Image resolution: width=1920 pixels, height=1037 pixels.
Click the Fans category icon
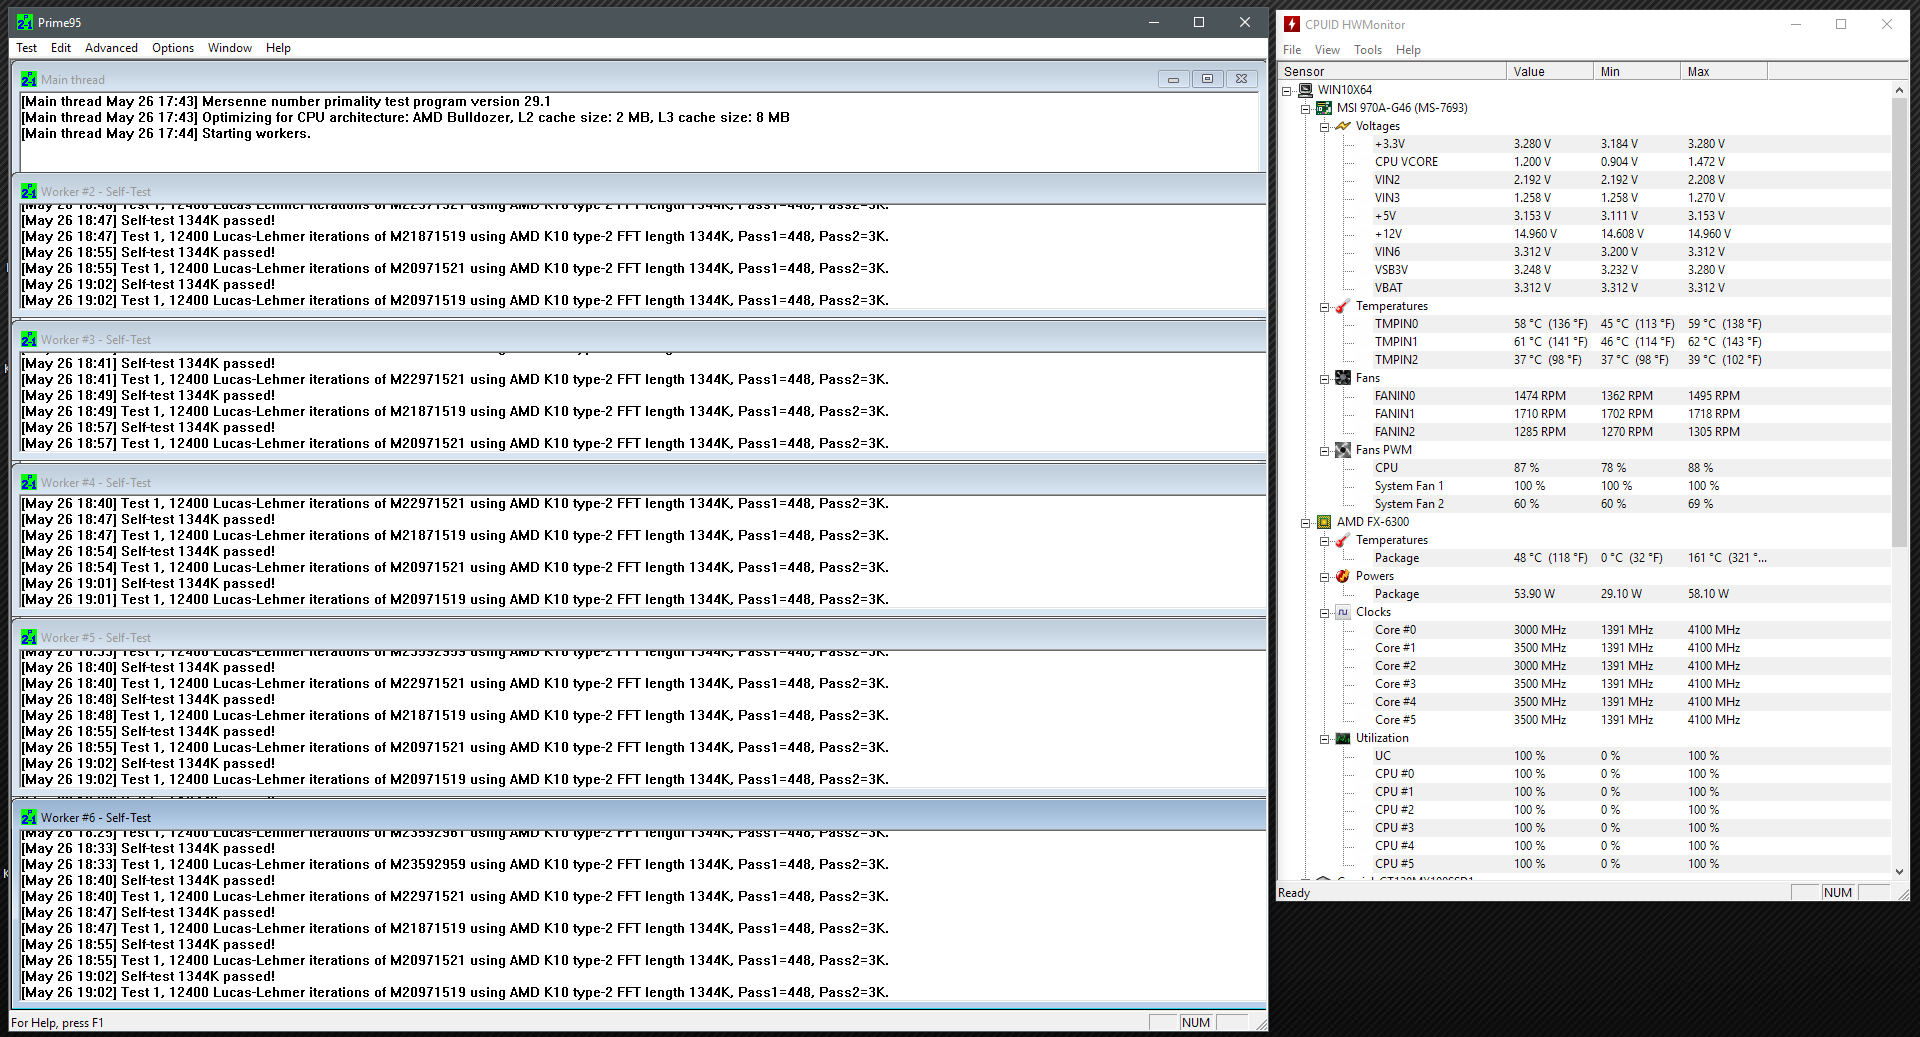tap(1343, 378)
